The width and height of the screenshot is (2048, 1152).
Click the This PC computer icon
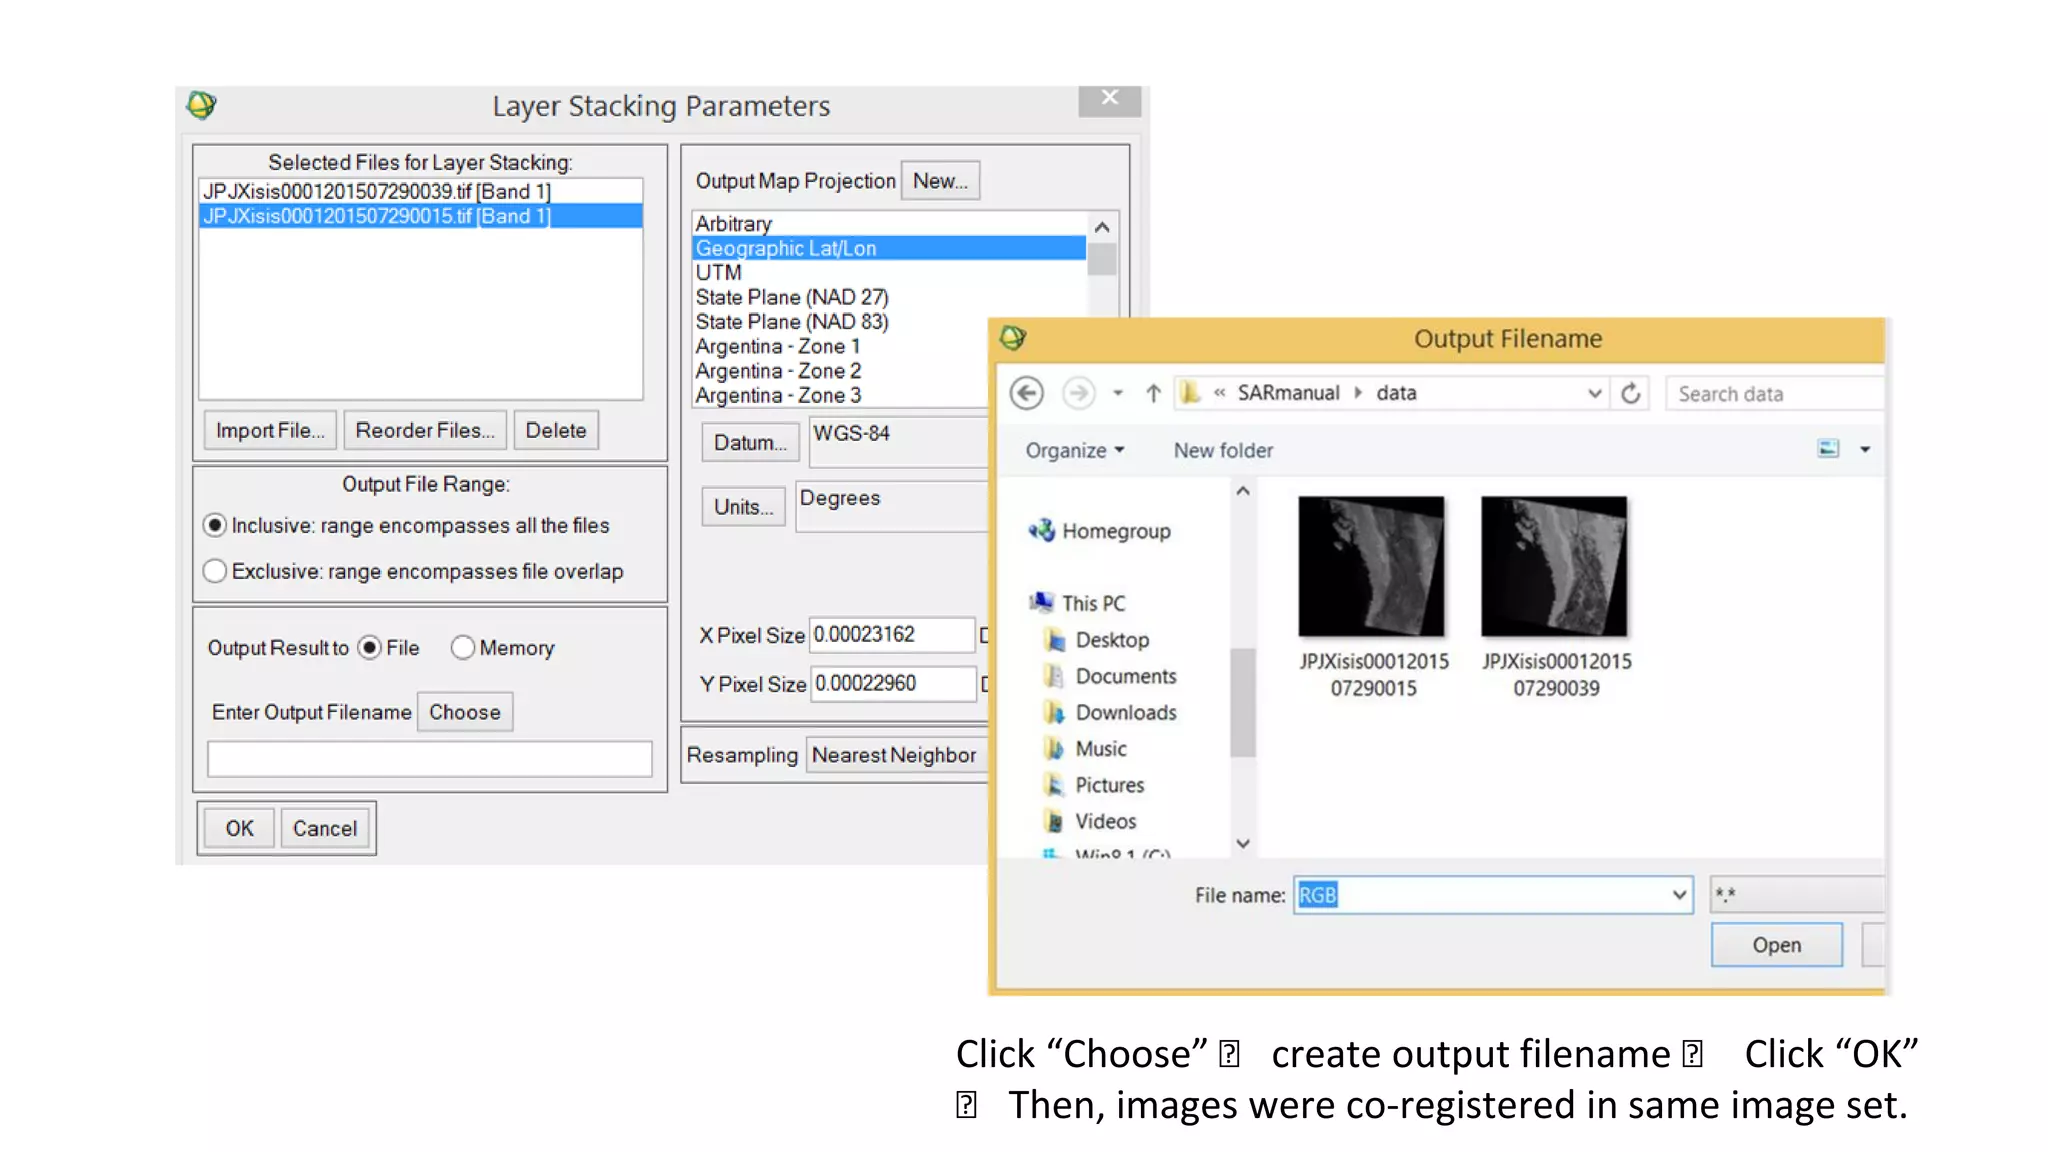pyautogui.click(x=1041, y=602)
